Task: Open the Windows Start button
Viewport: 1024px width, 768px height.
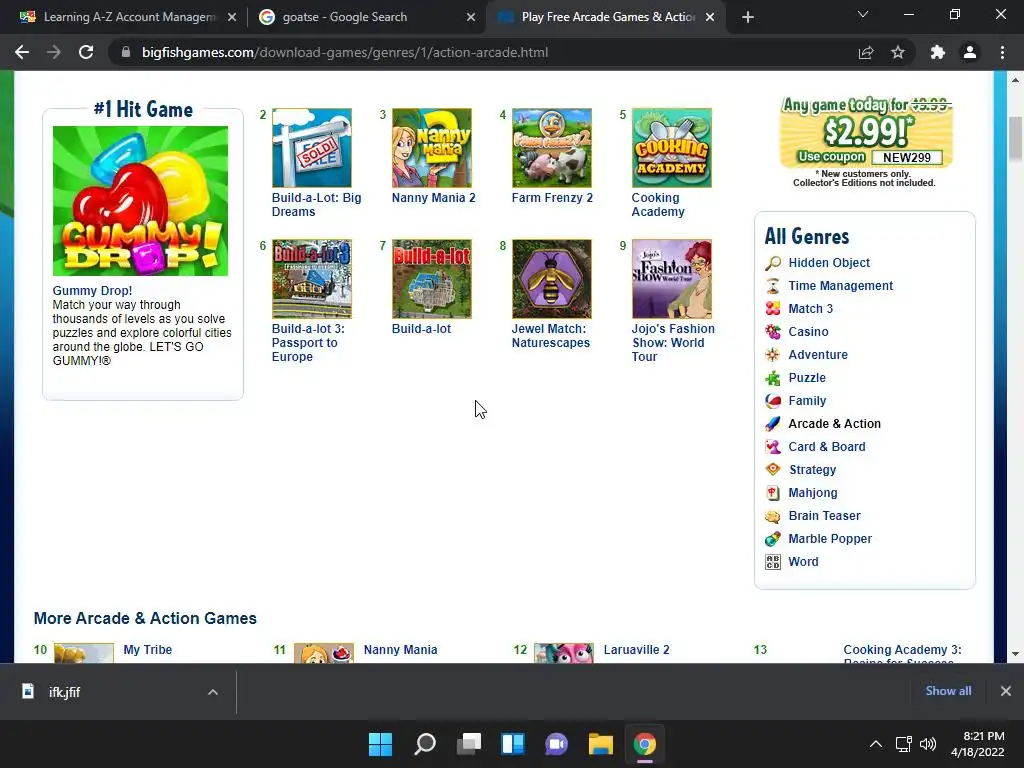Action: pos(381,744)
